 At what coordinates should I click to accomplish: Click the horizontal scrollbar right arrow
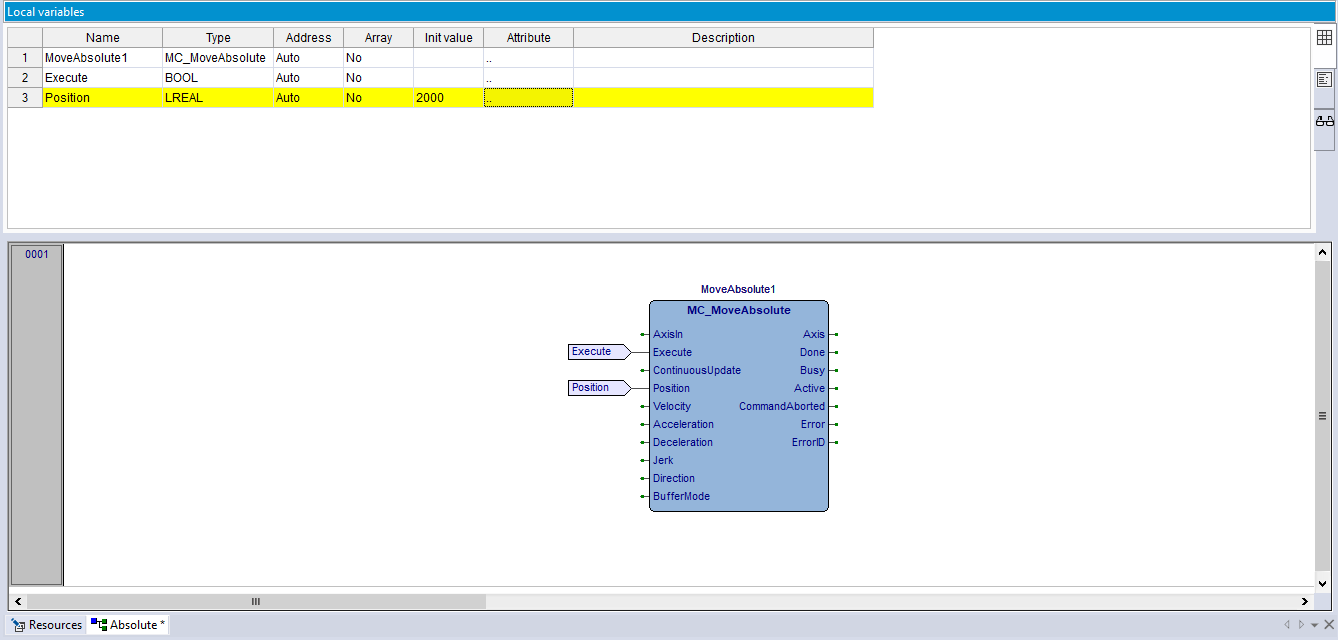1305,601
